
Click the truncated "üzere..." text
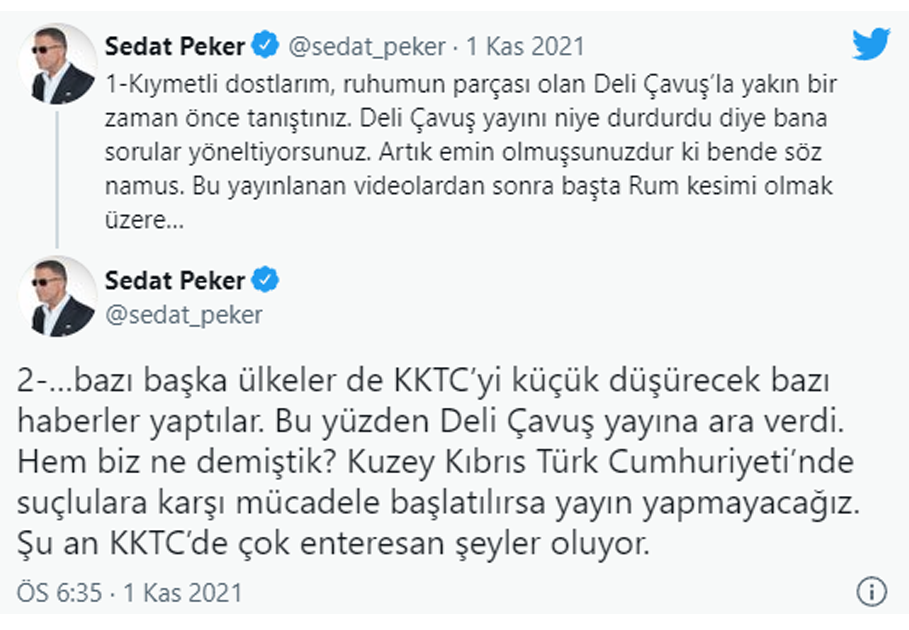(144, 220)
